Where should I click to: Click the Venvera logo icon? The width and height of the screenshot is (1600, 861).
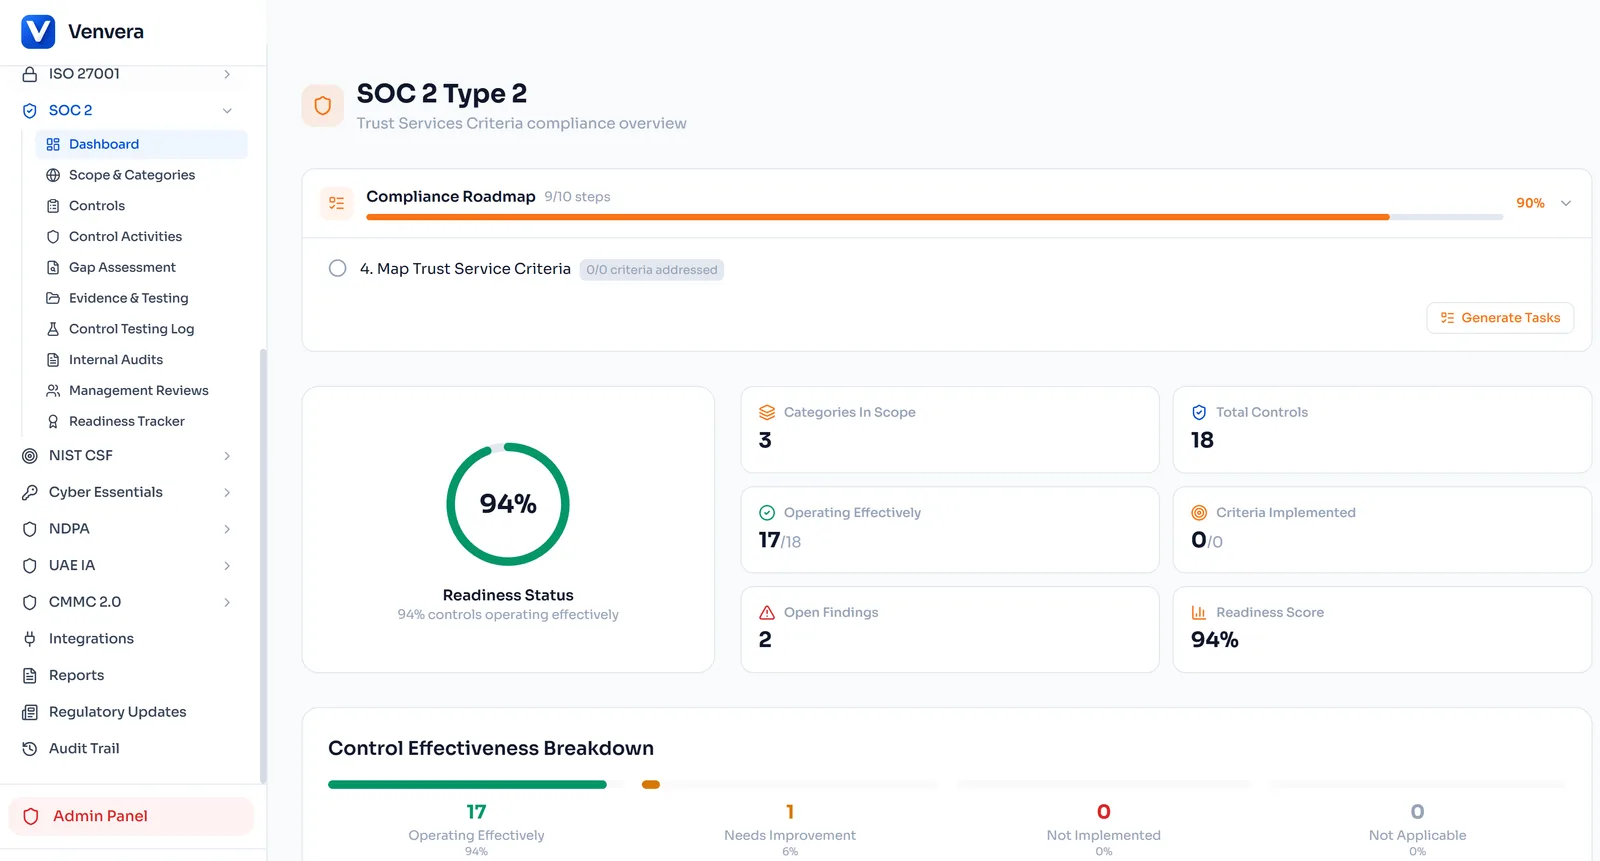click(x=38, y=31)
